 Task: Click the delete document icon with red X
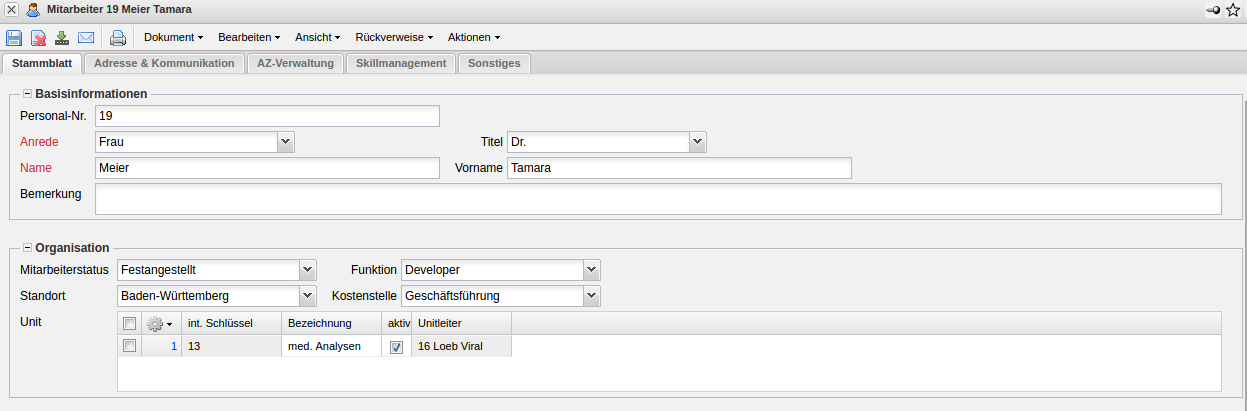(x=38, y=38)
